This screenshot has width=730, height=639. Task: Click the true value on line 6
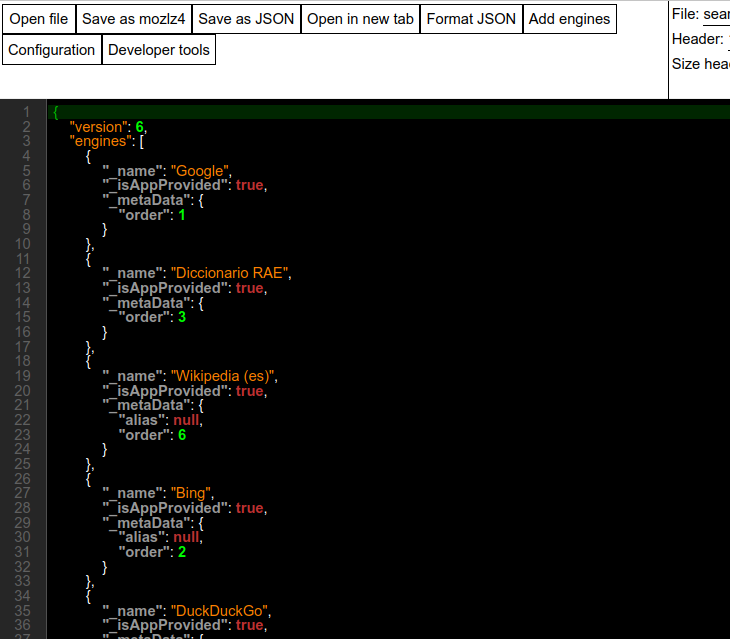pyautogui.click(x=250, y=185)
